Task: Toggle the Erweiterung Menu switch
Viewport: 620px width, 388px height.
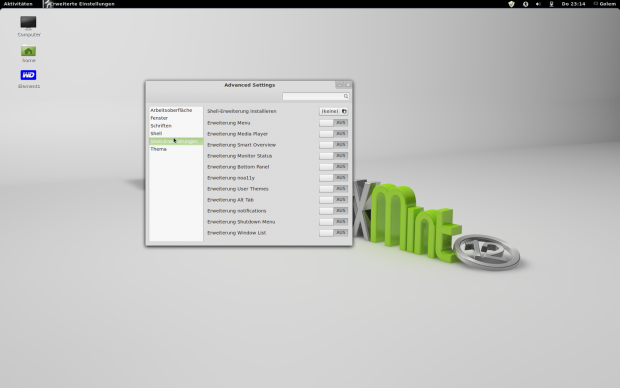Action: click(x=333, y=123)
